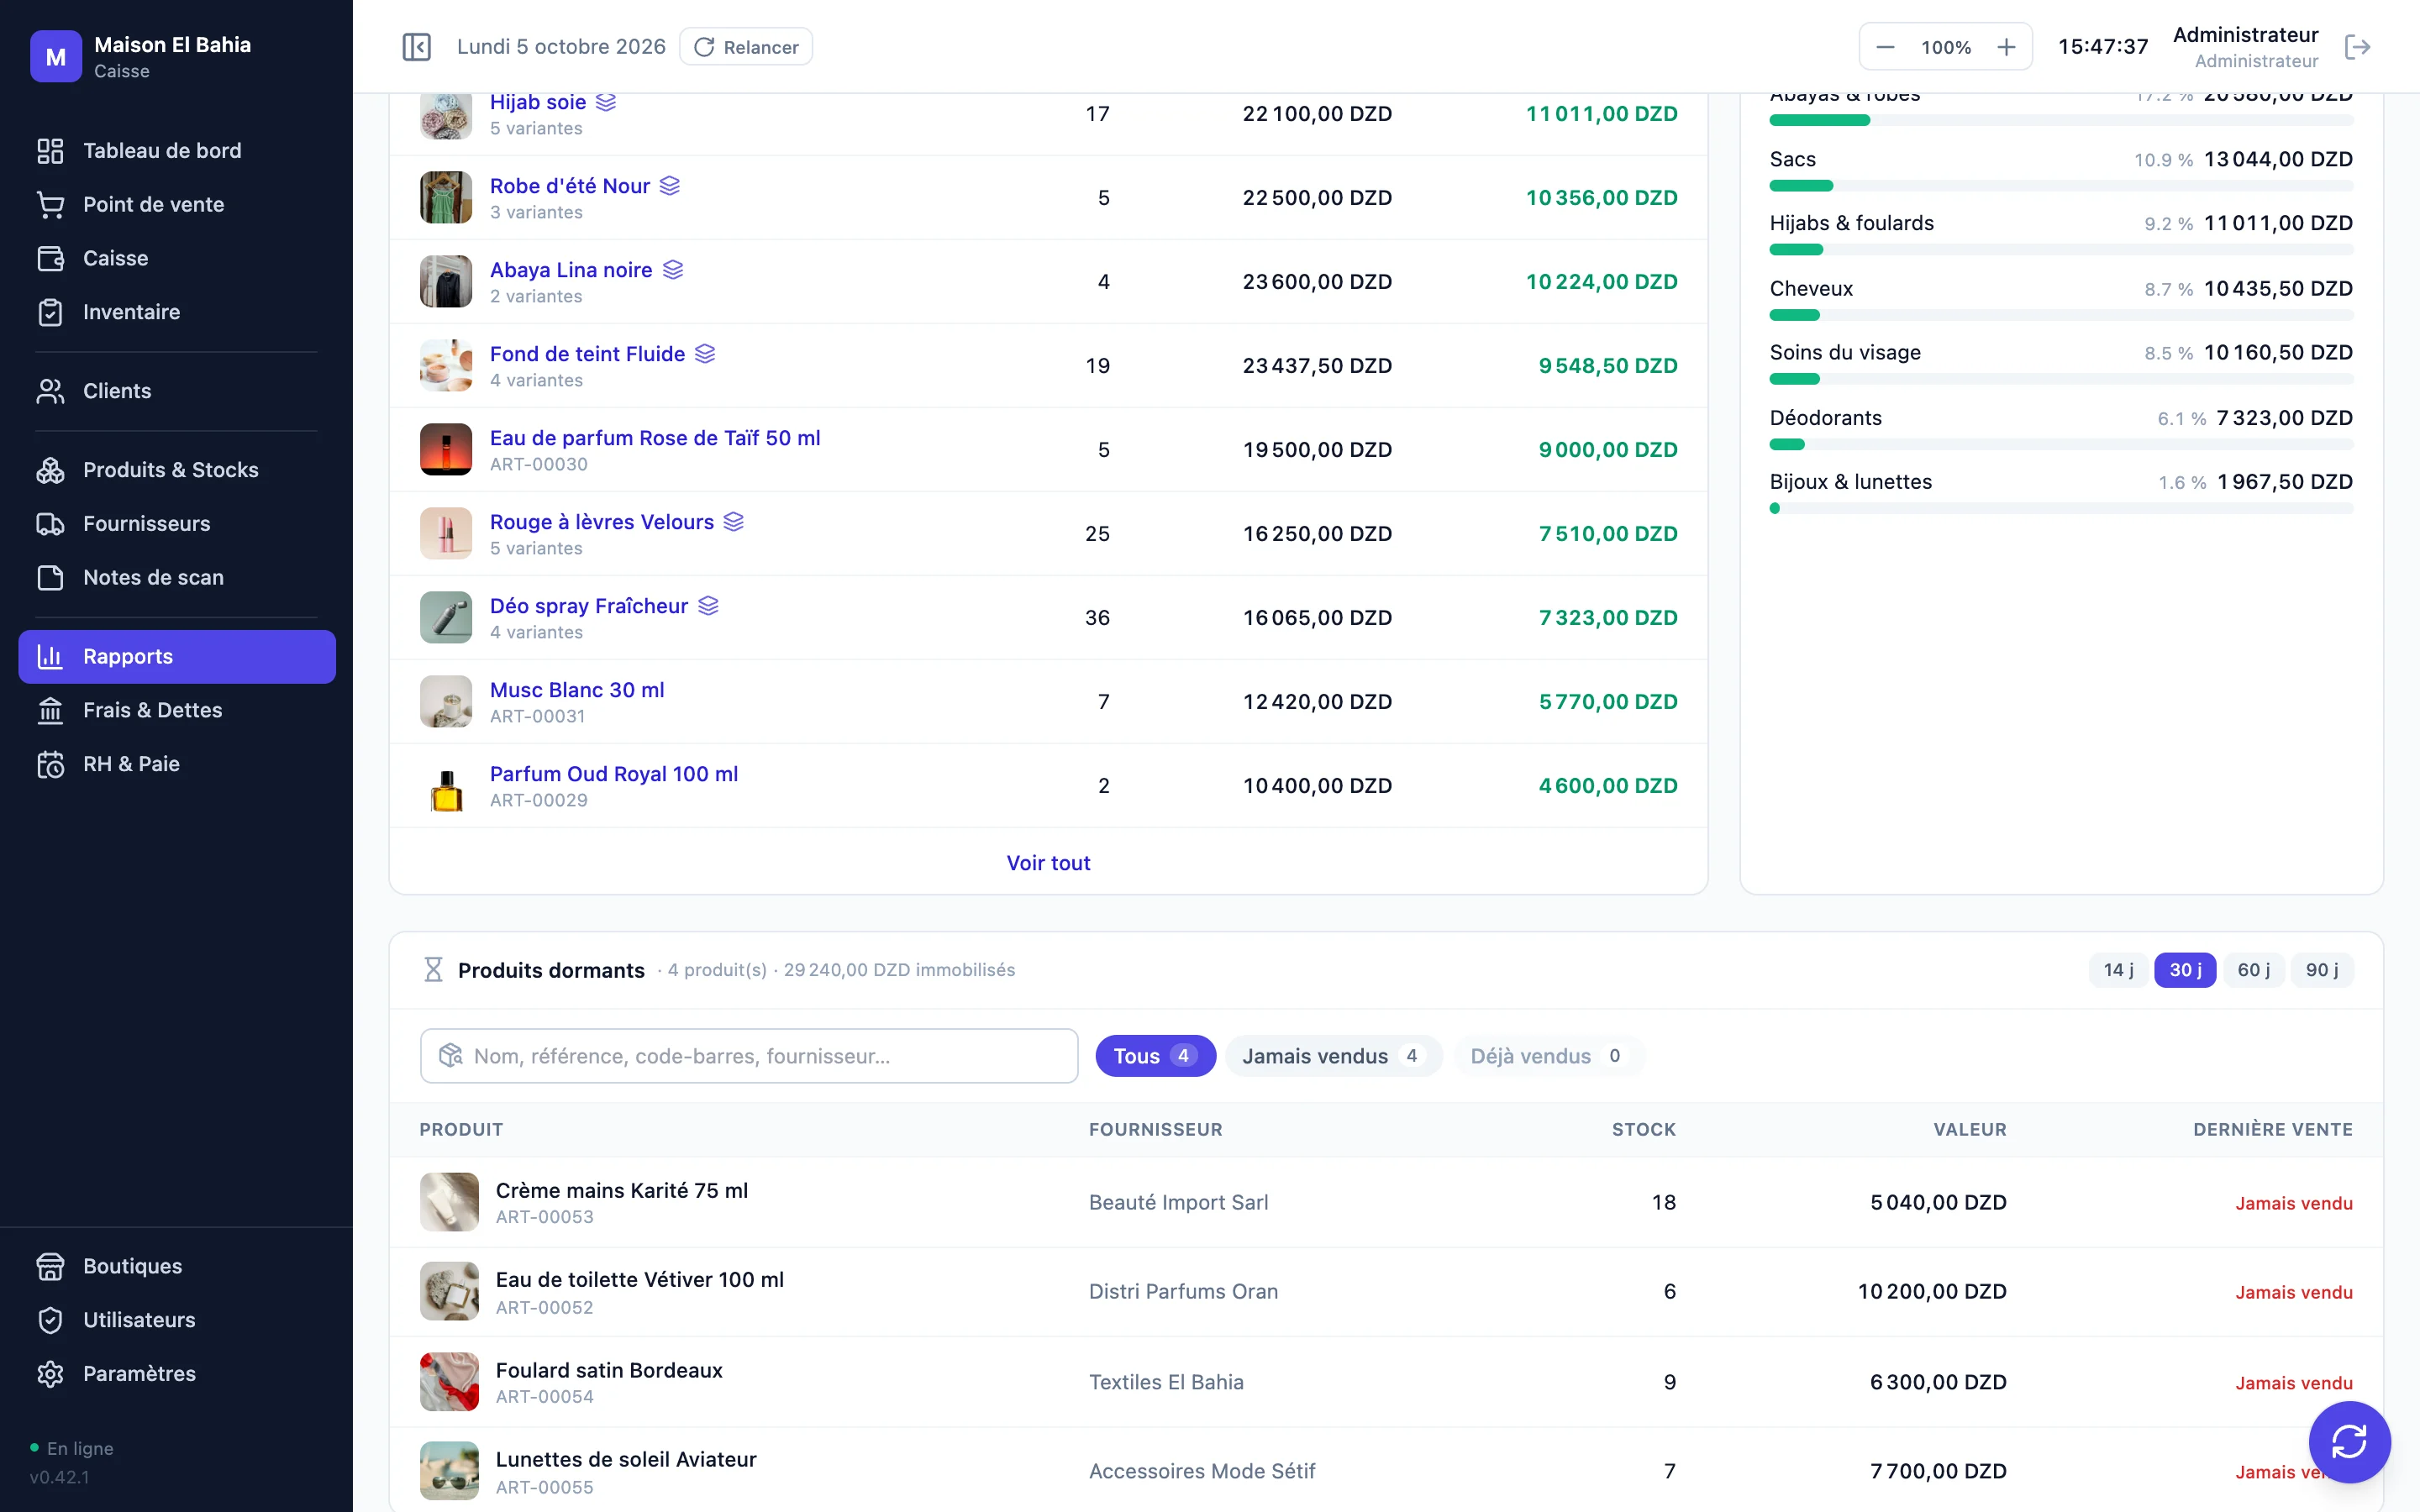The width and height of the screenshot is (2420, 1512).
Task: Collapse the sidebar panel icon
Action: (x=416, y=47)
